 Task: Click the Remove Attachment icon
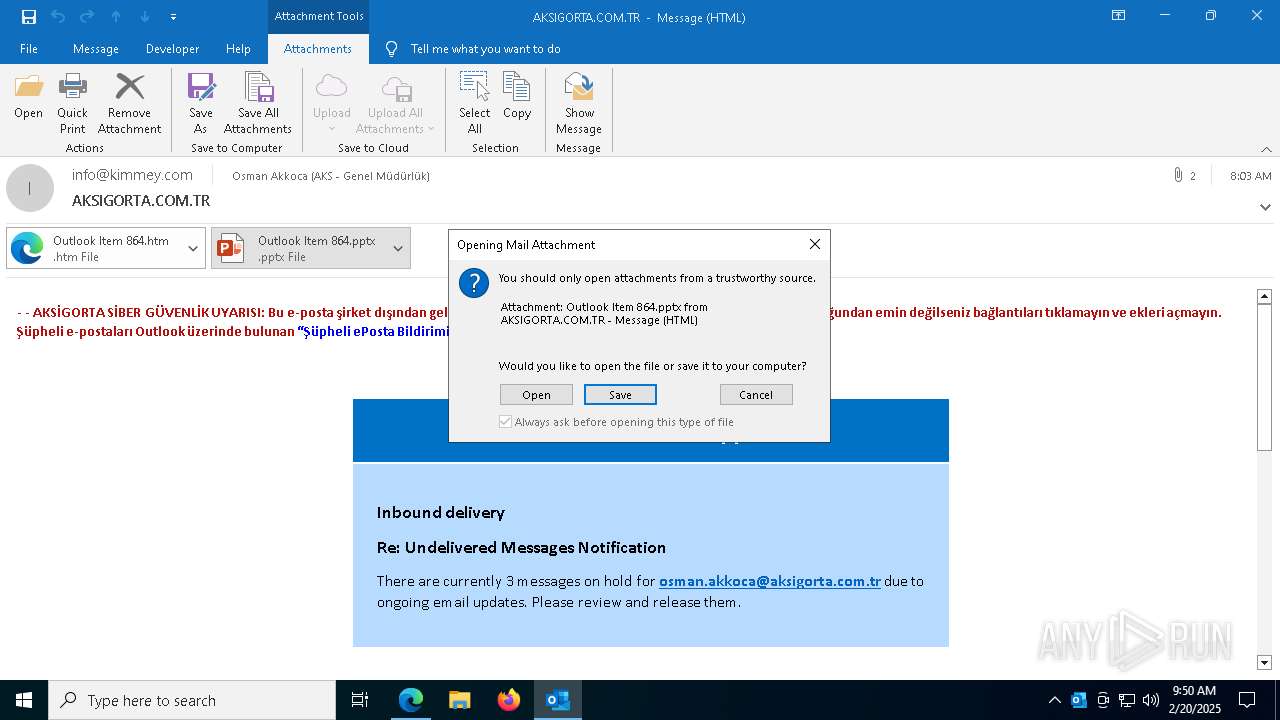pos(129,103)
